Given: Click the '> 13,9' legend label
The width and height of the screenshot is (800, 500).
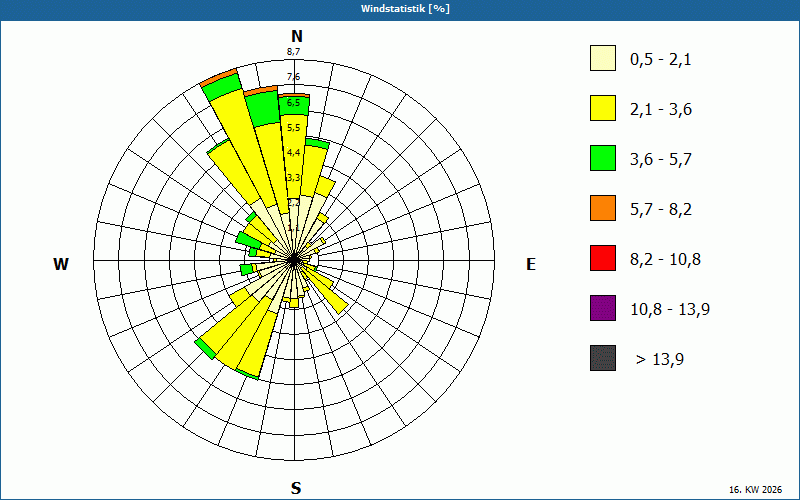Looking at the screenshot, I should [660, 360].
